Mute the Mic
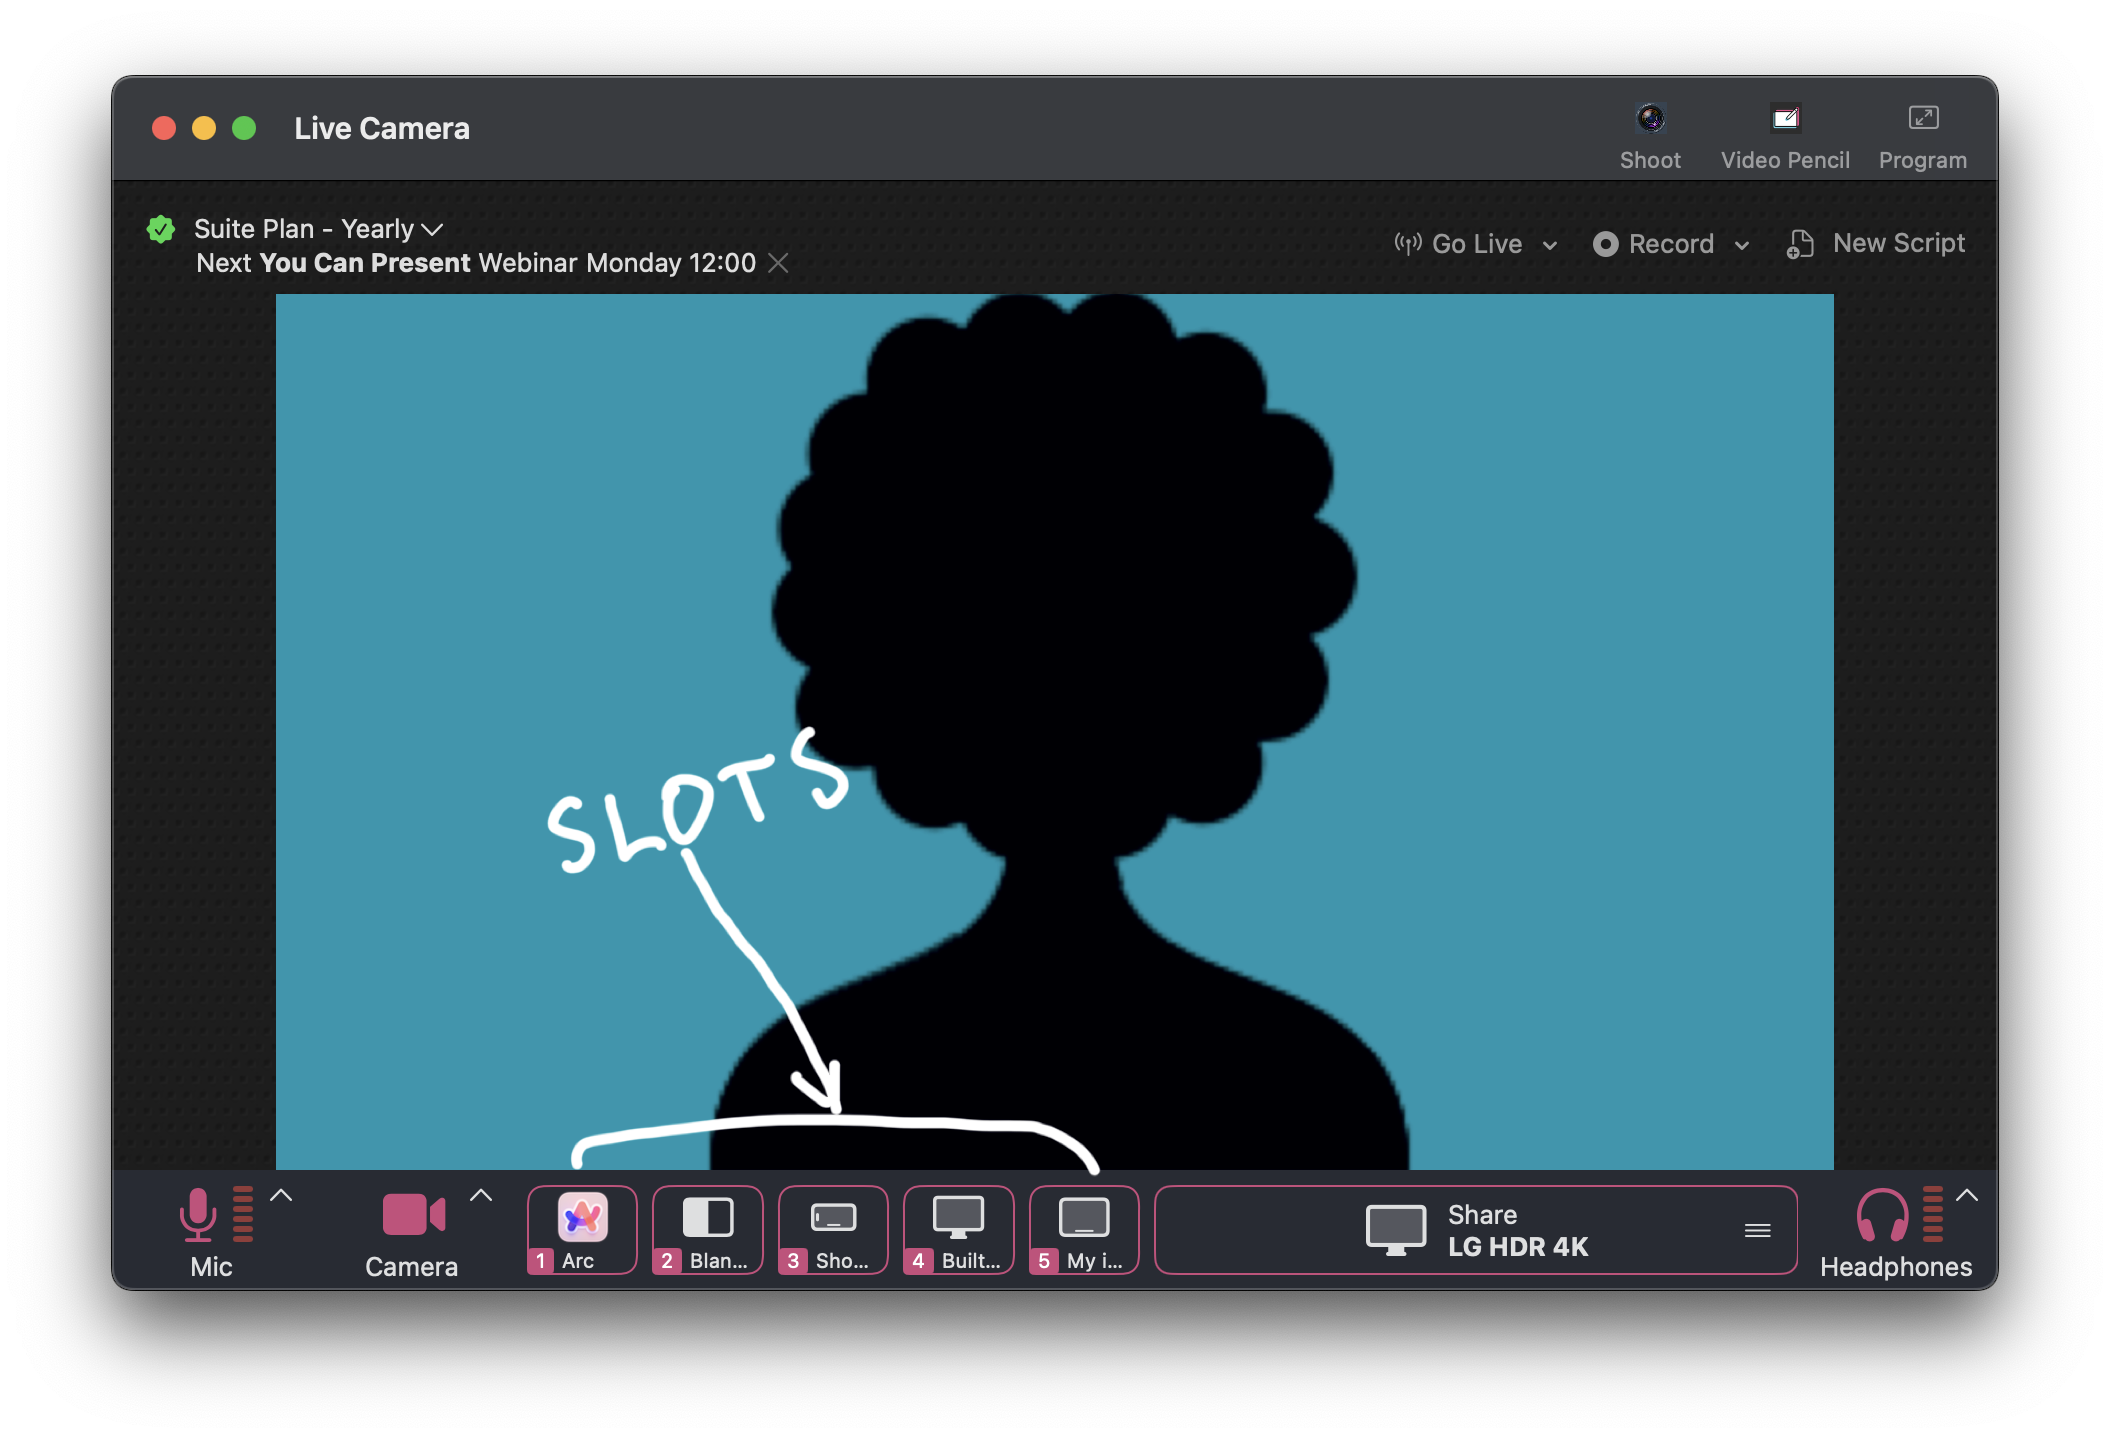Viewport: 2110px width, 1438px height. pyautogui.click(x=198, y=1215)
